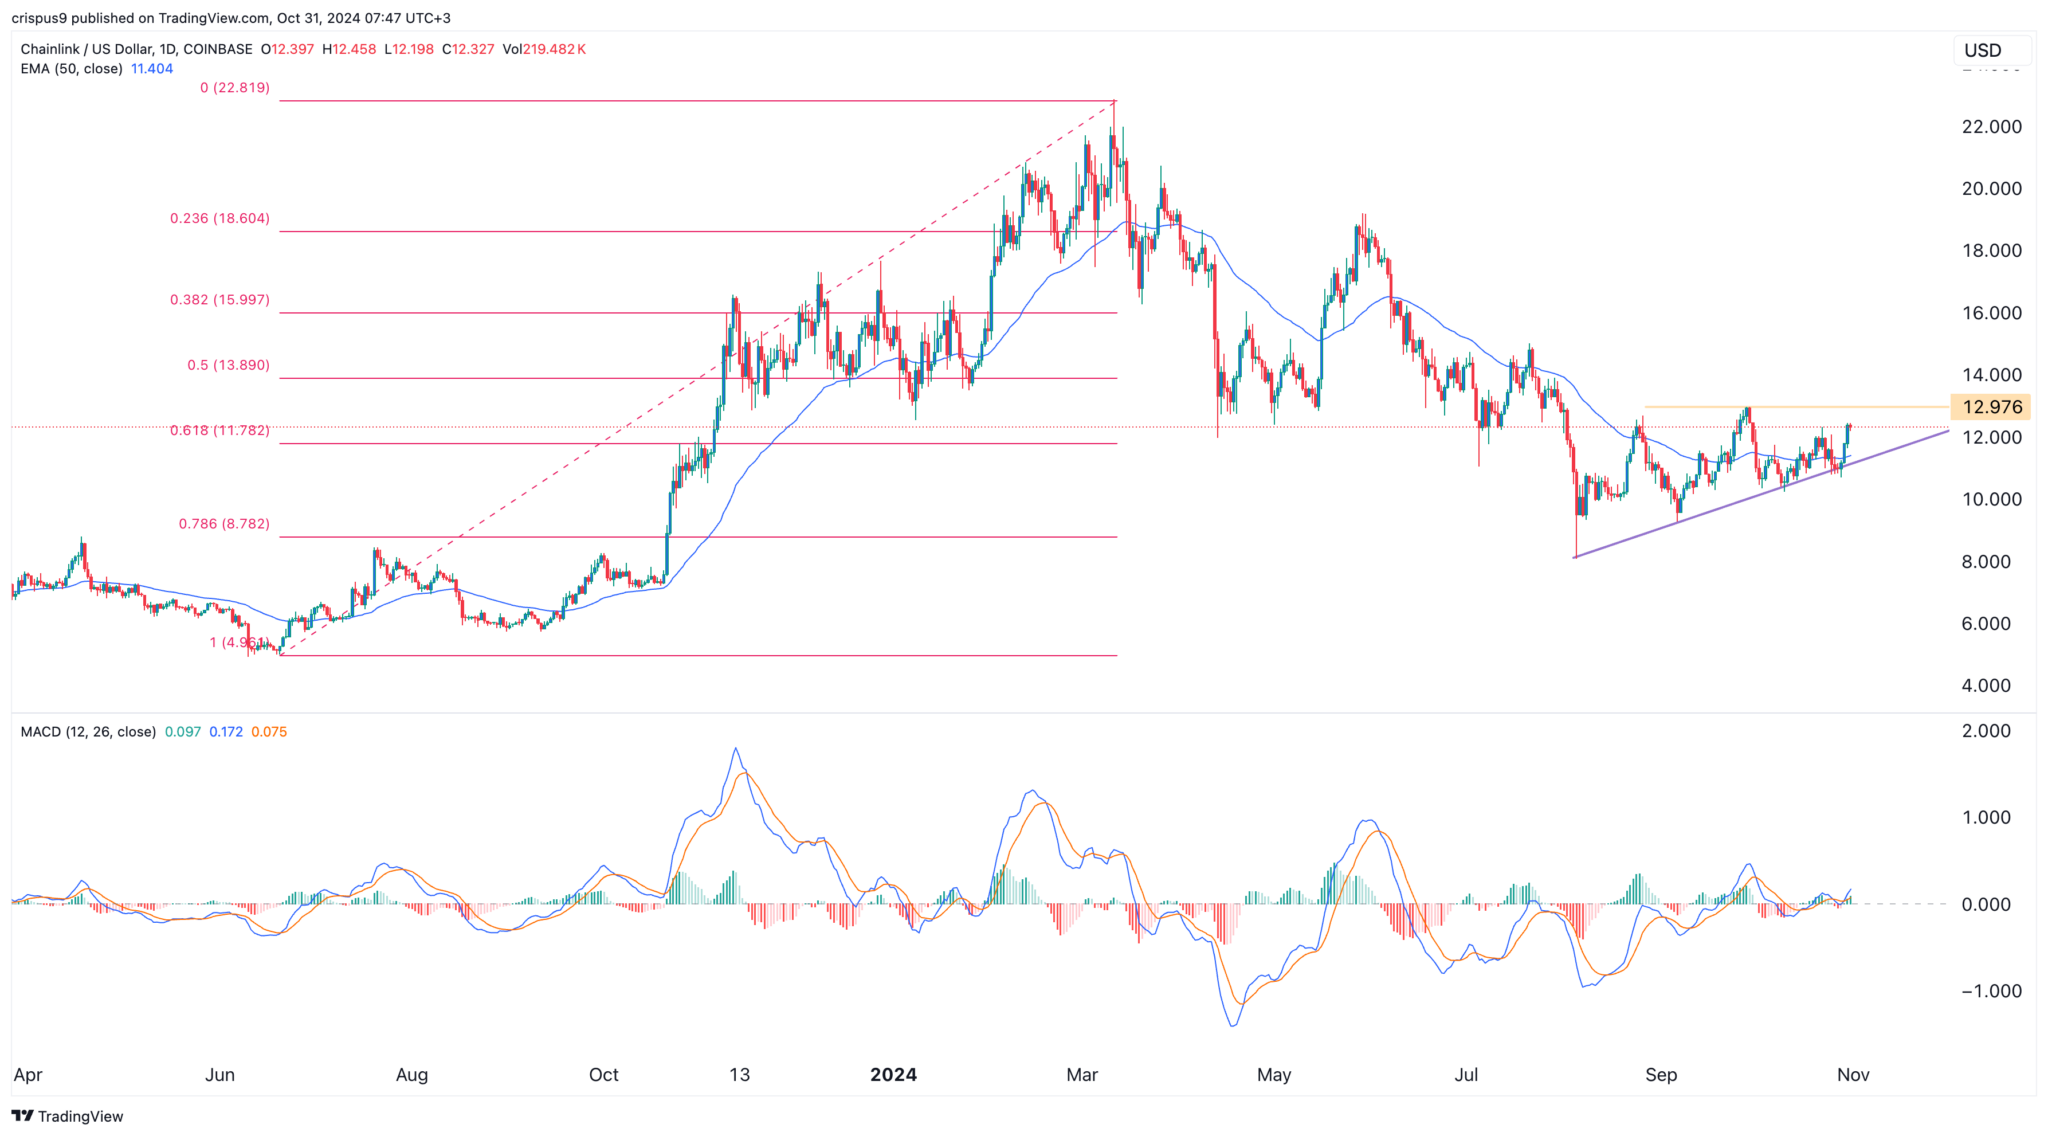The image size is (2048, 1136).
Task: Click the orange MACD signal value 0.075
Action: tap(268, 732)
